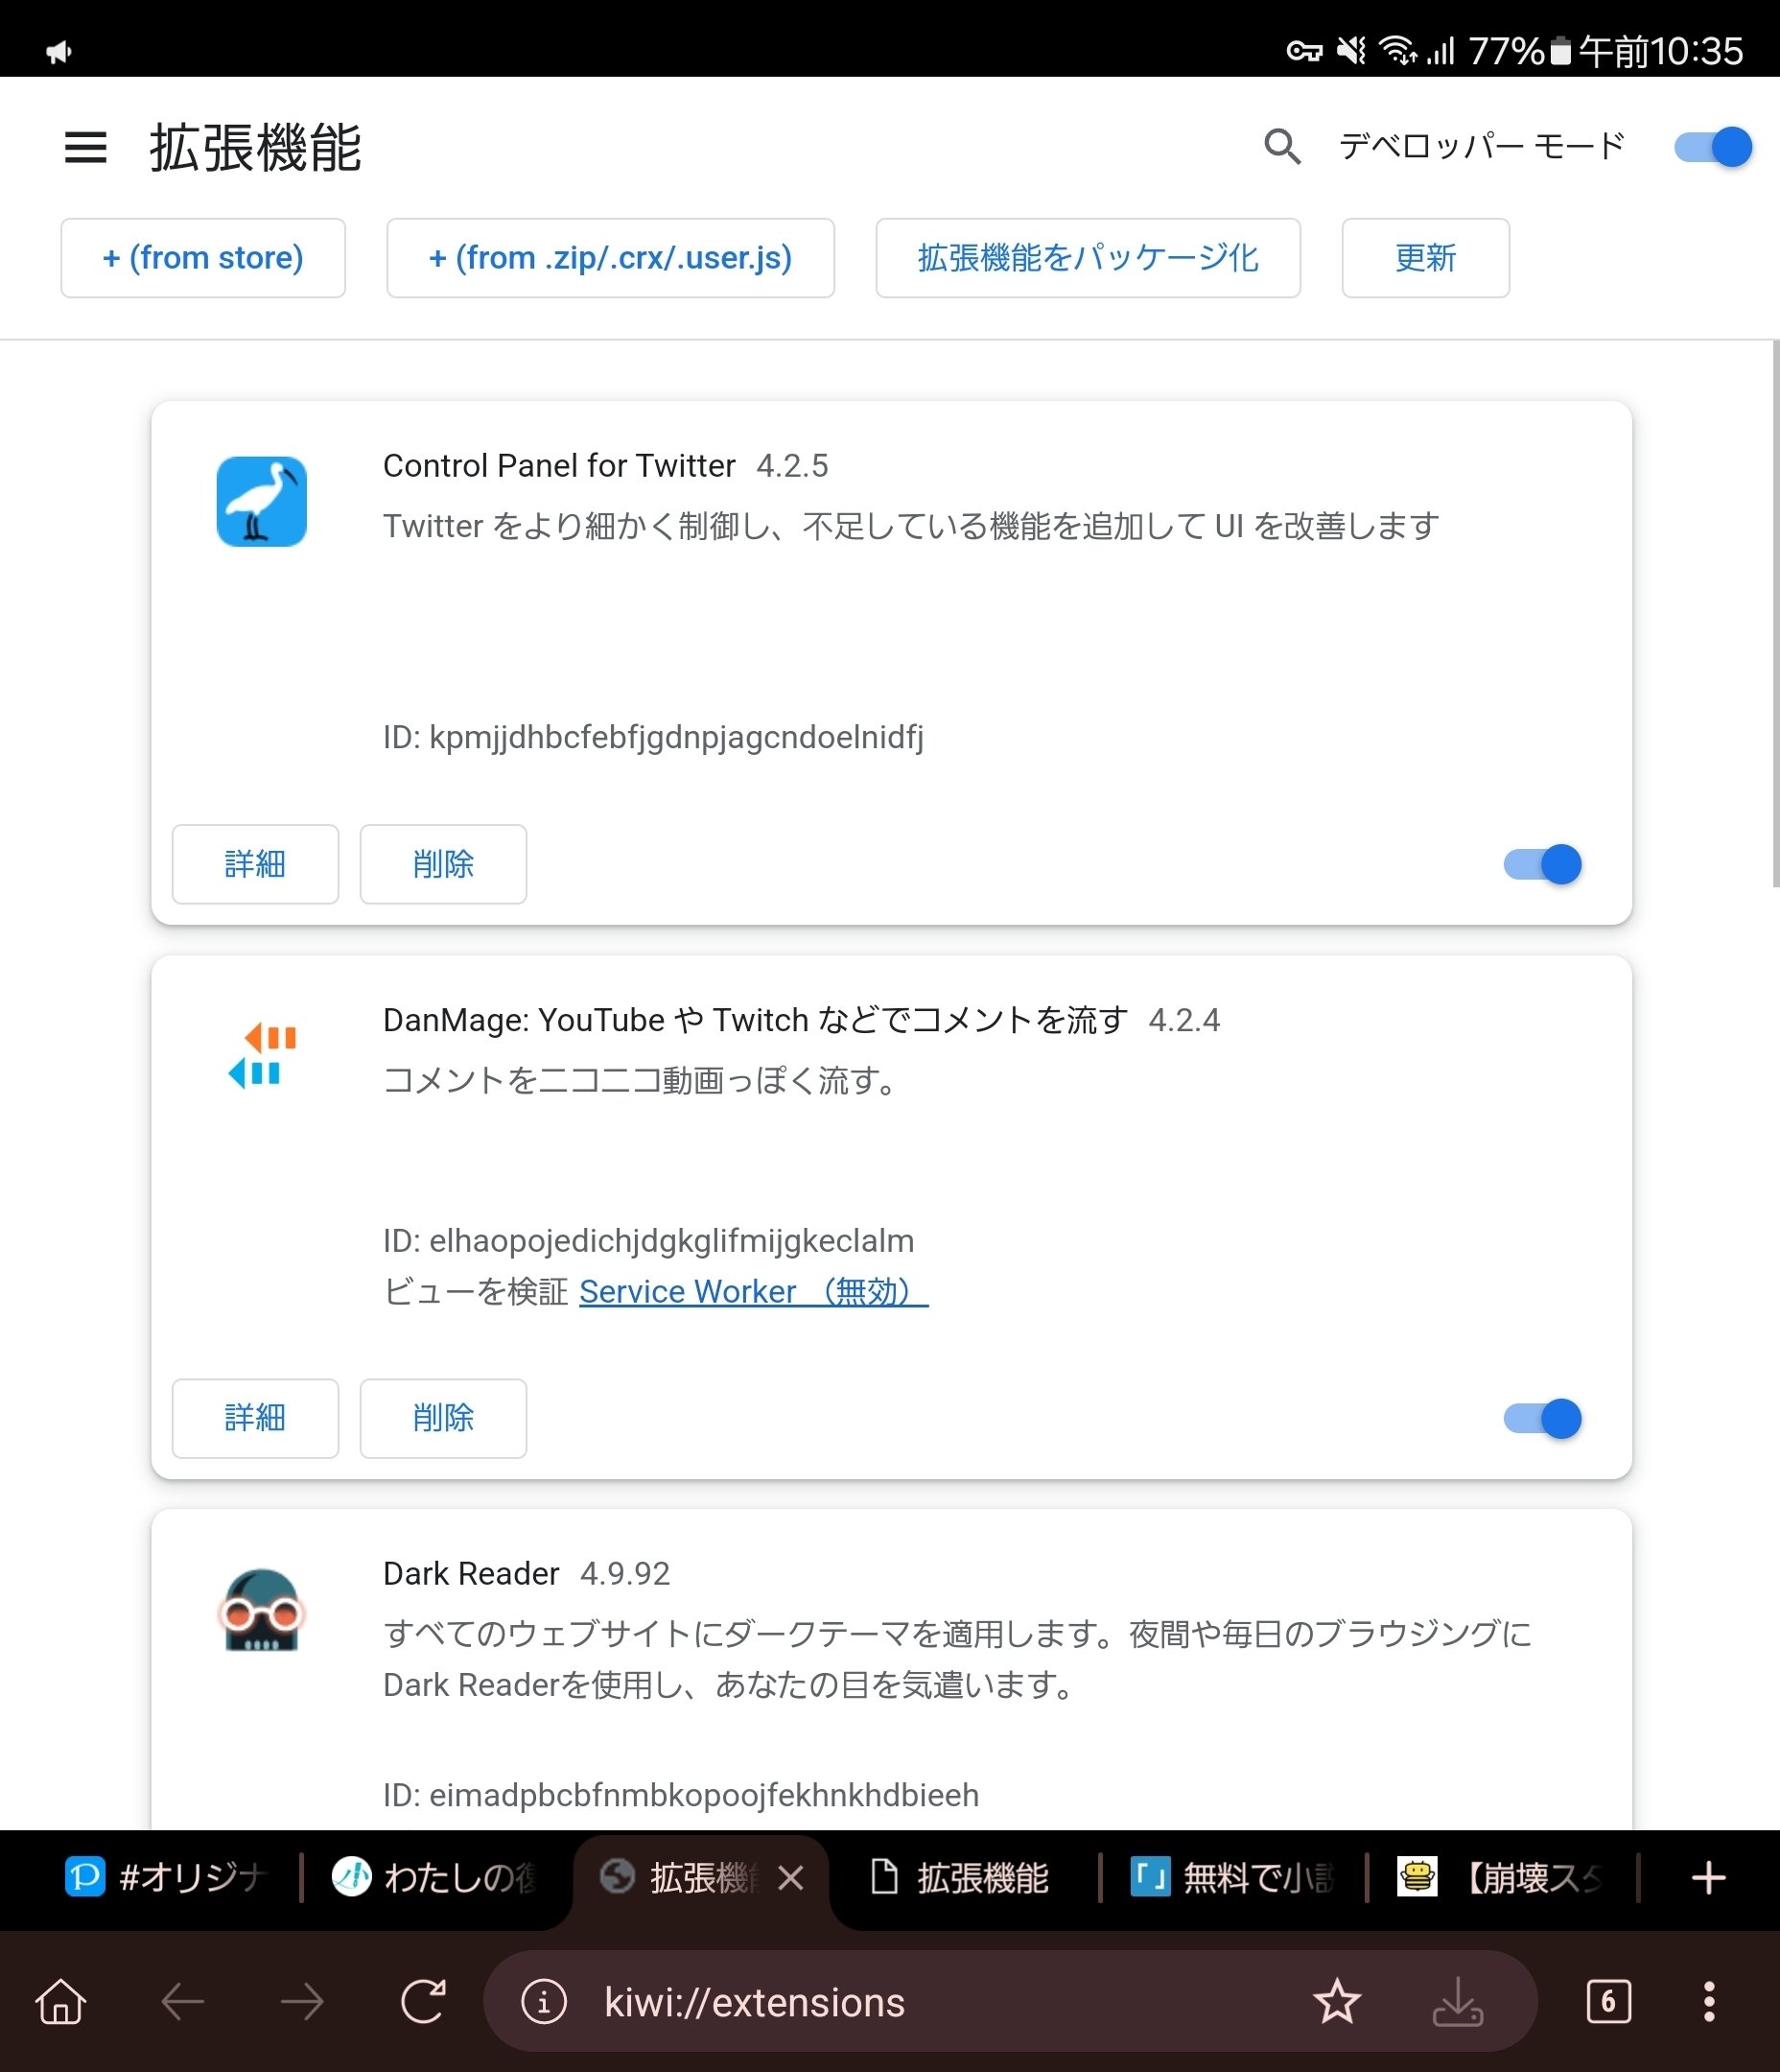
Task: Click 削除 for Control Panel for Twitter
Action: (443, 864)
